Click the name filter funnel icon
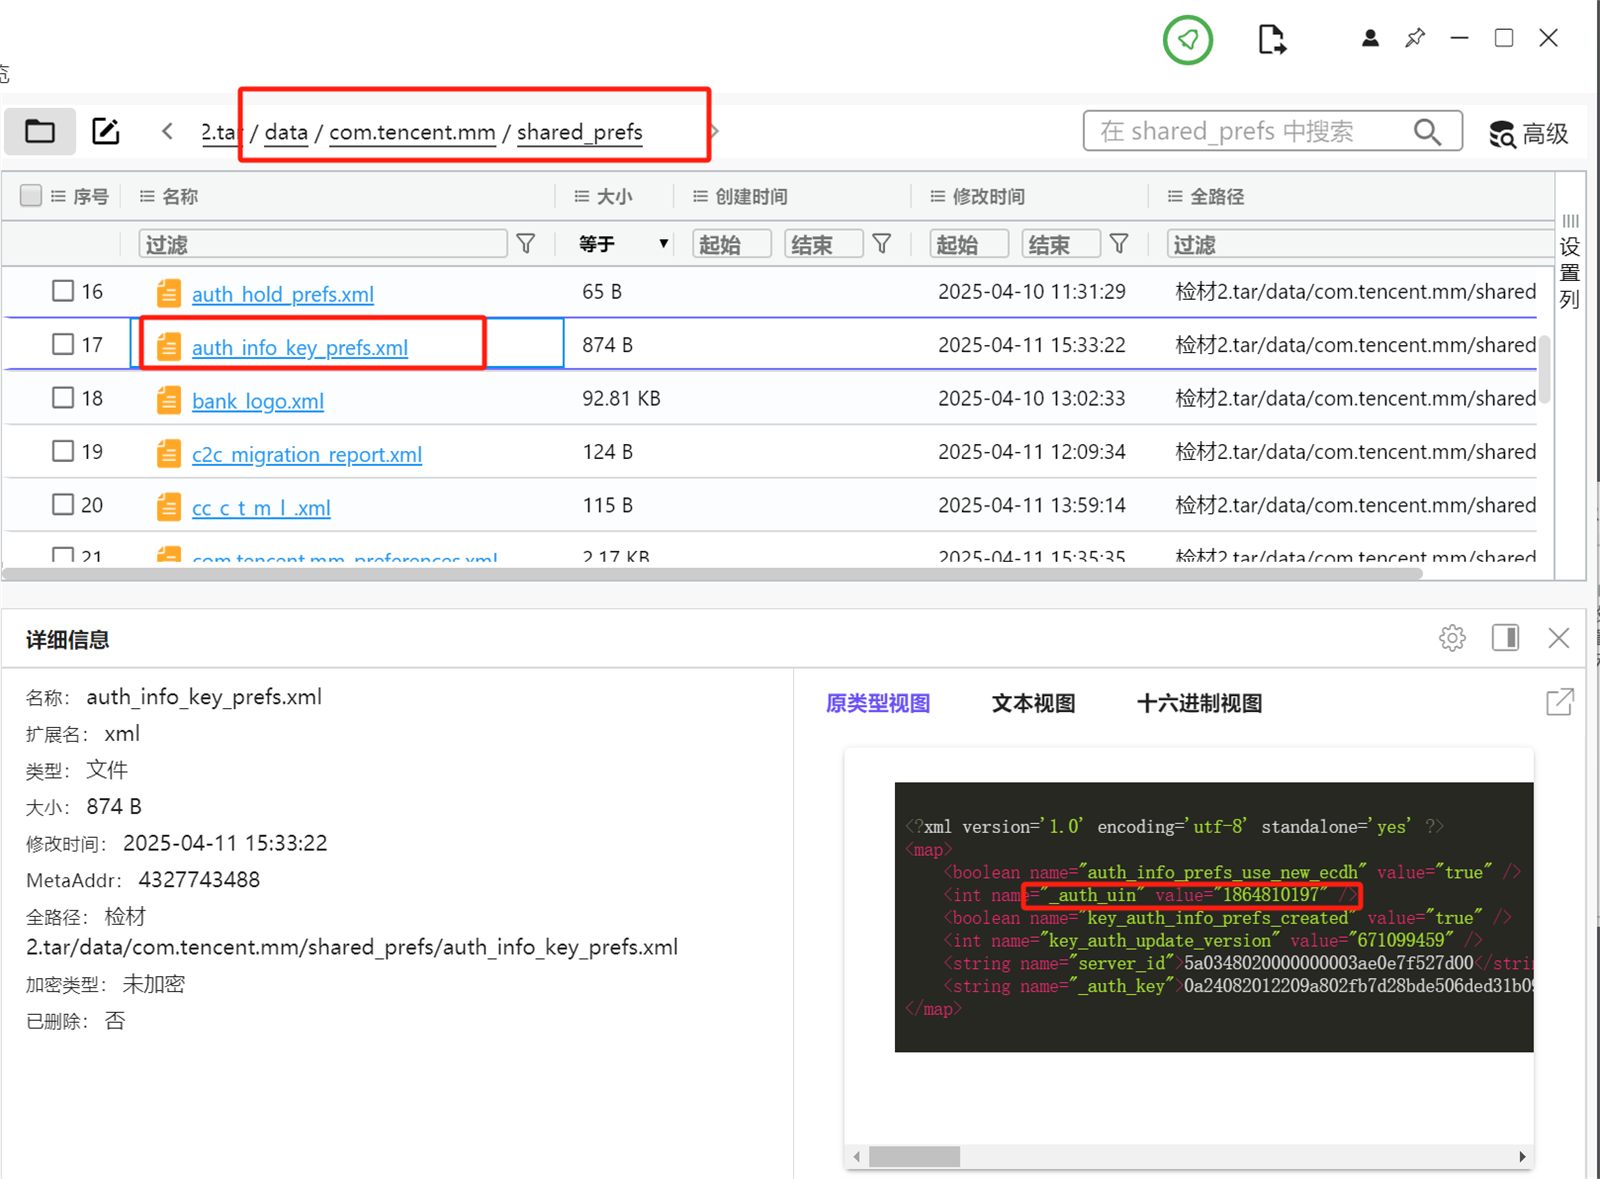 525,243
